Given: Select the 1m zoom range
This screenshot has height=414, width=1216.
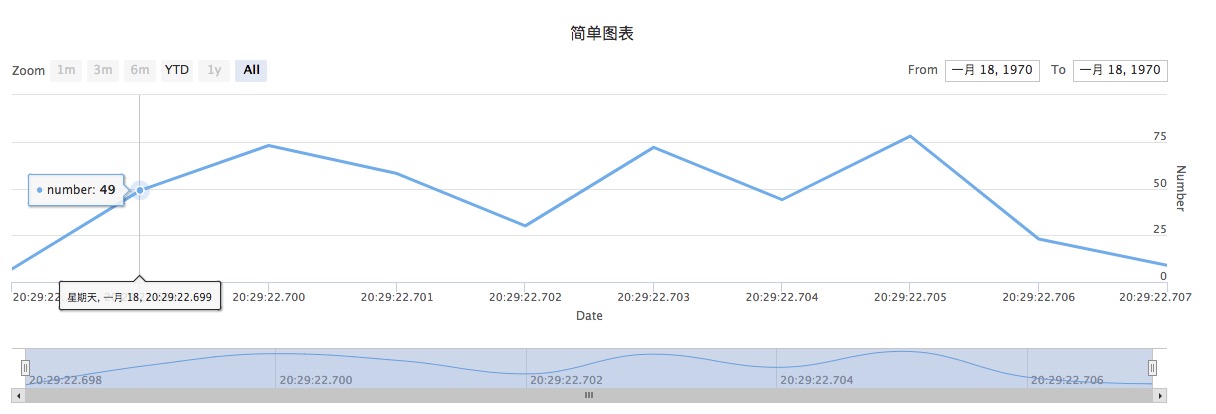Looking at the screenshot, I should click(66, 70).
